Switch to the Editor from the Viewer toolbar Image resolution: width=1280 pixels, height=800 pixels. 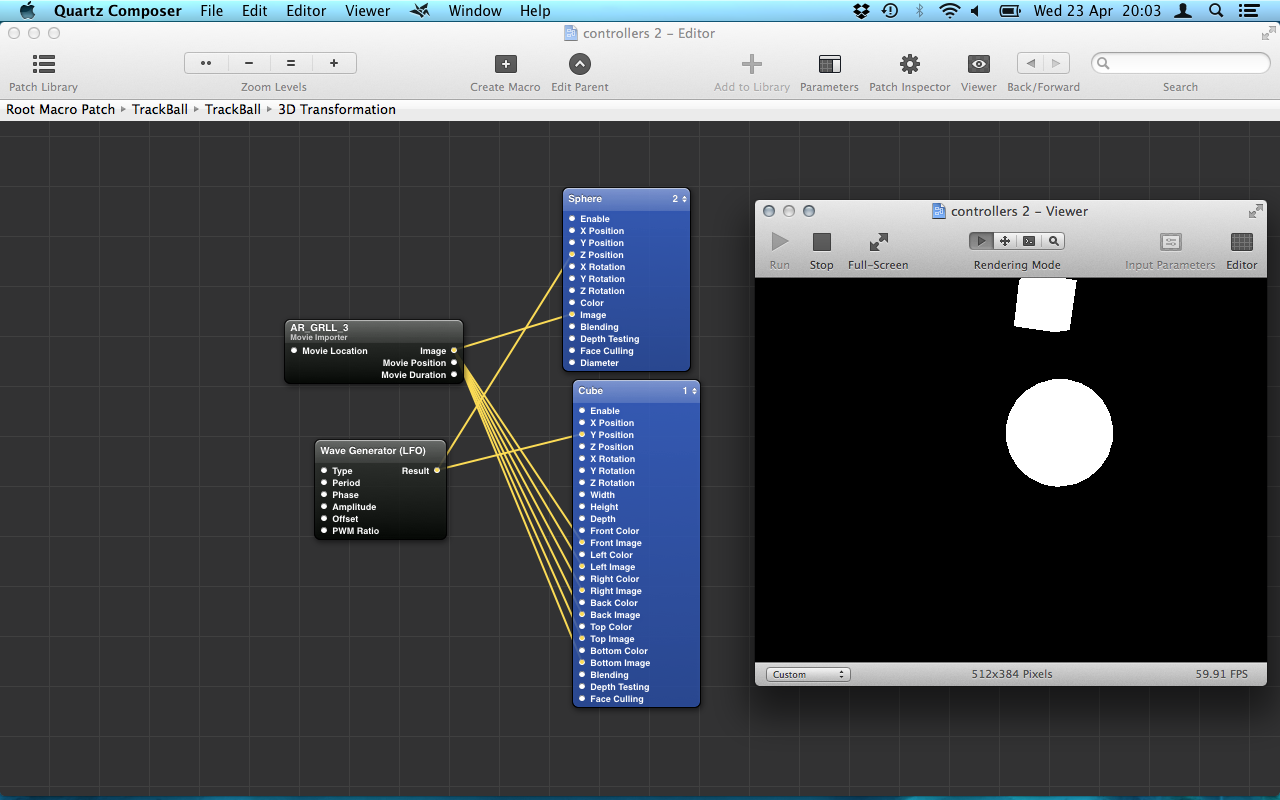1241,242
